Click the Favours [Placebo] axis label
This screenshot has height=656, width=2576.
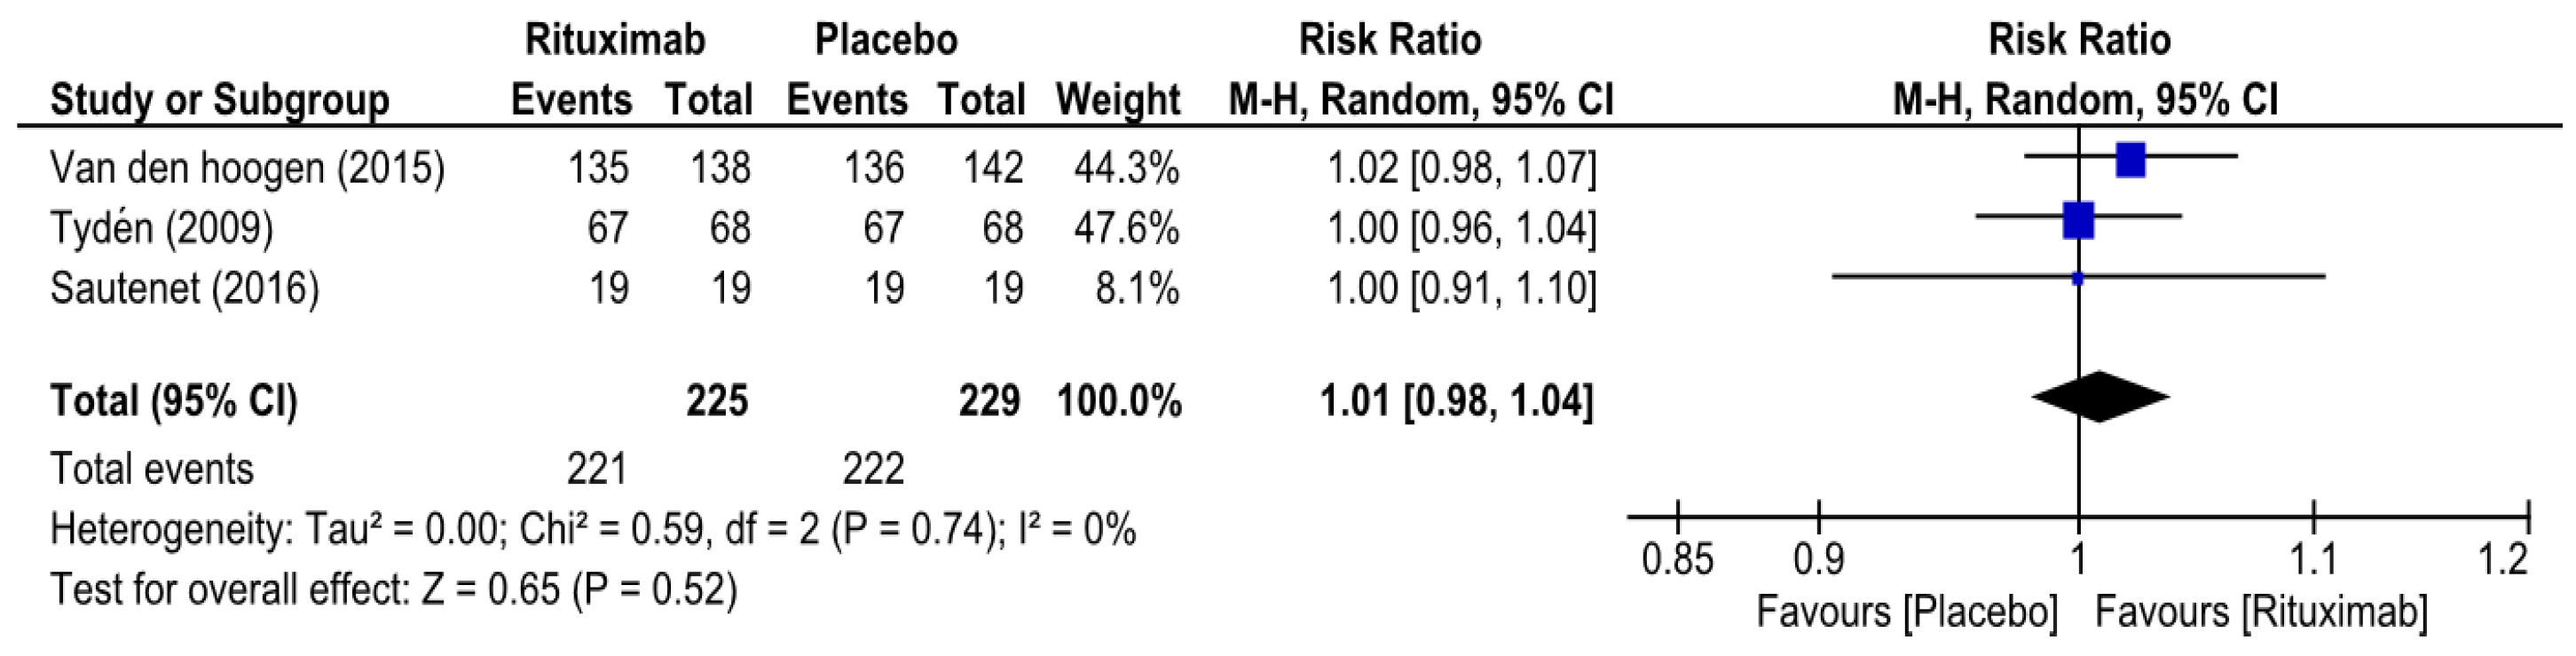(x=1907, y=612)
